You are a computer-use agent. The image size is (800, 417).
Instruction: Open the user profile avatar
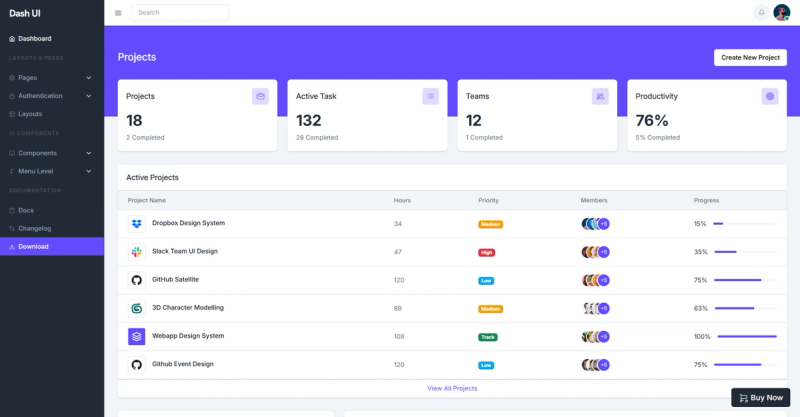coord(782,12)
